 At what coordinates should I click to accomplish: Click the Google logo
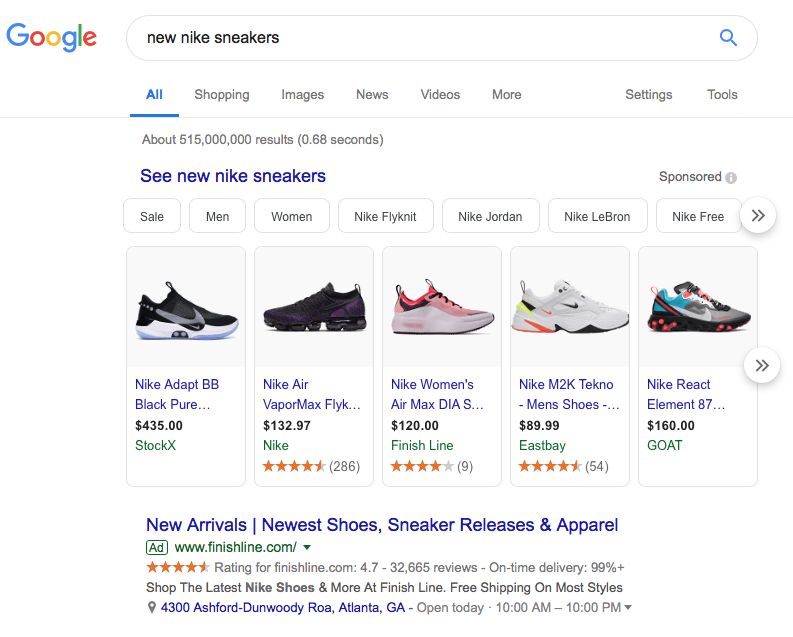coord(51,37)
